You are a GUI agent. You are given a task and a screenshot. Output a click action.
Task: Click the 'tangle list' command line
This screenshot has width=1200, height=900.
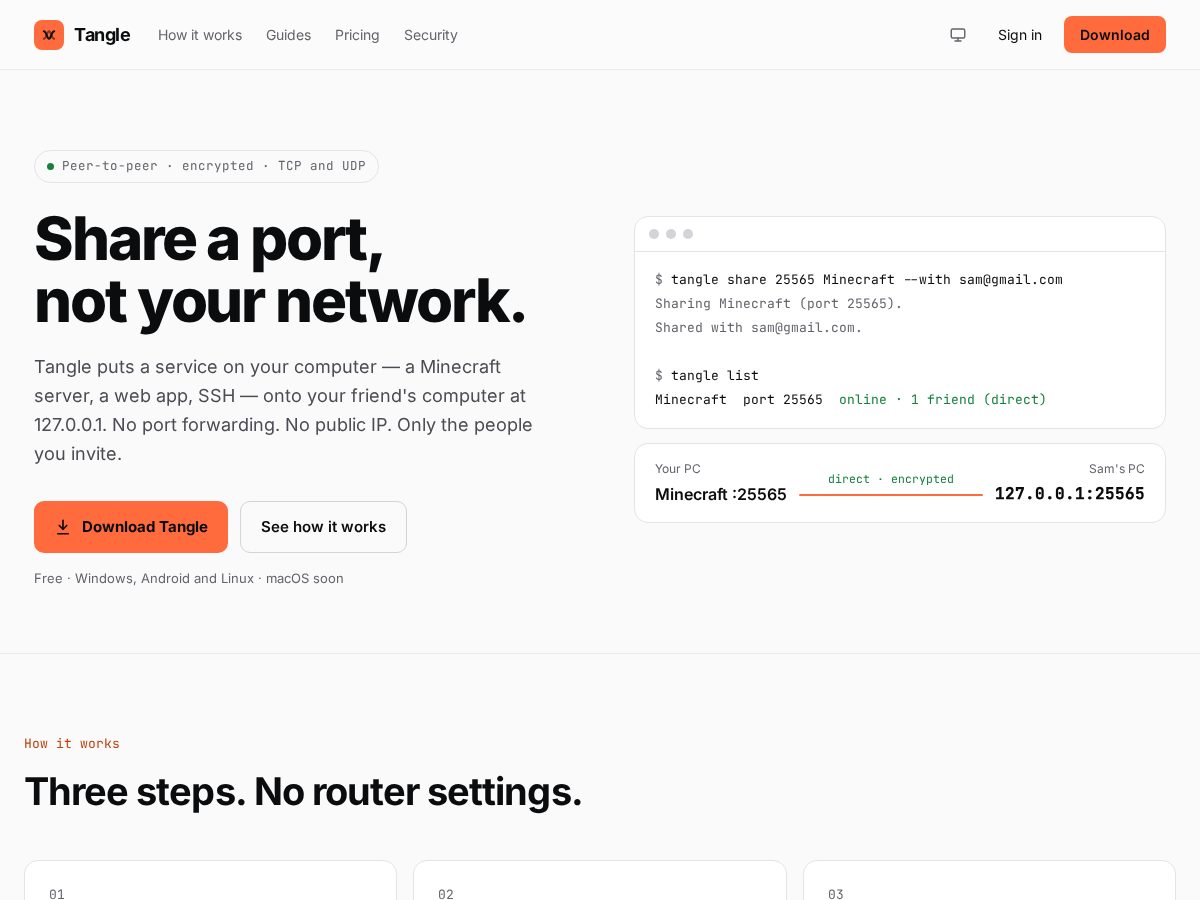[x=707, y=376]
